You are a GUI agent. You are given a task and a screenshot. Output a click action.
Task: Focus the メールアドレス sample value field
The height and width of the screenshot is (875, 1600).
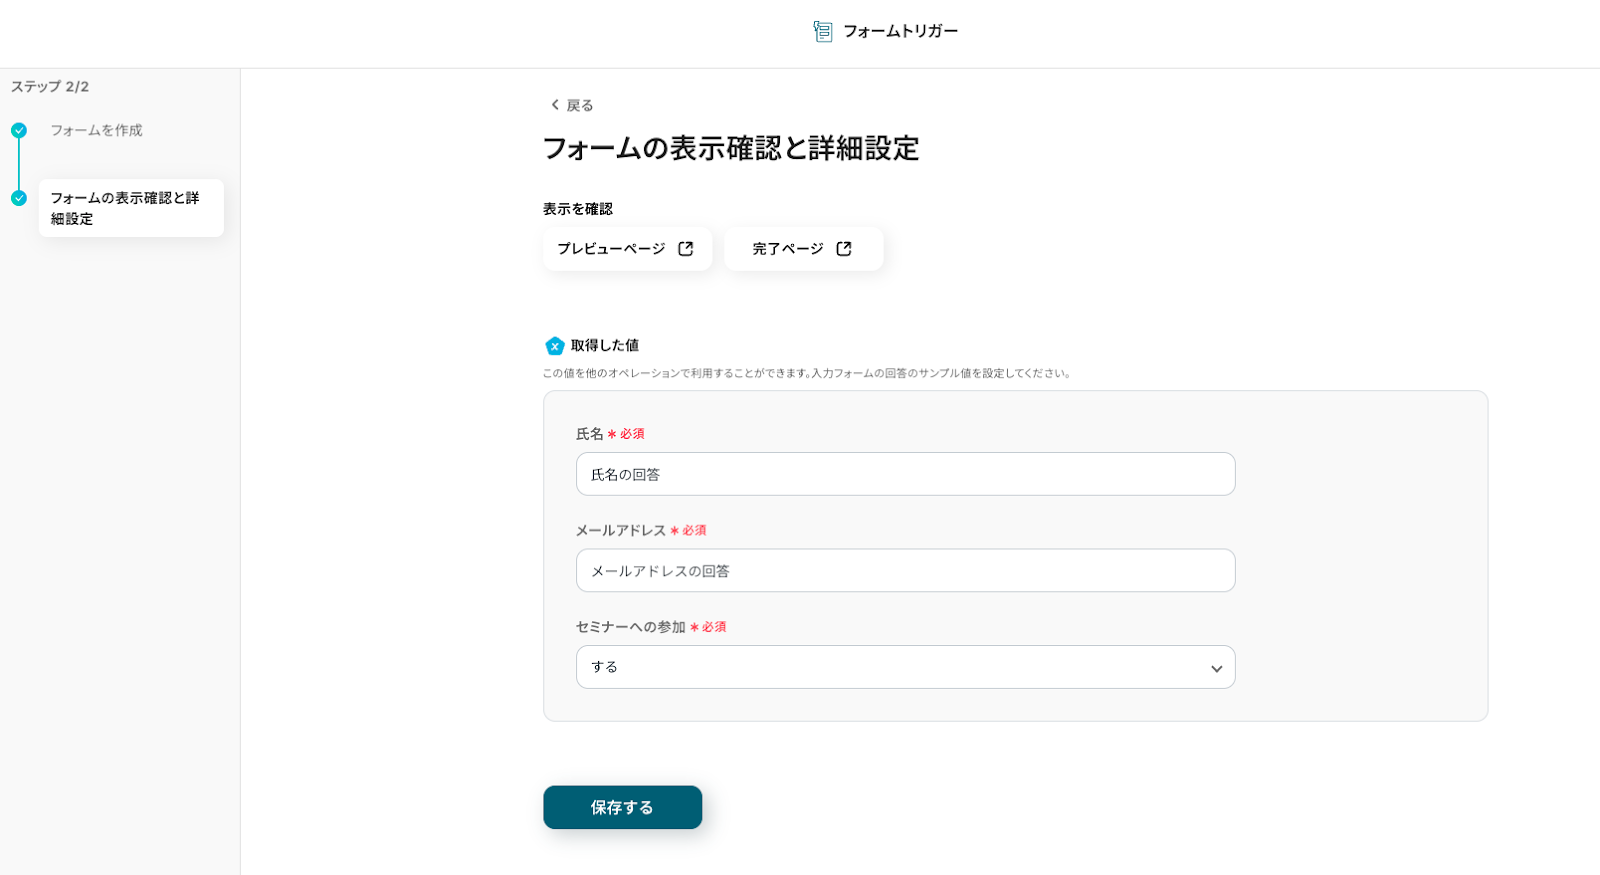tap(905, 571)
